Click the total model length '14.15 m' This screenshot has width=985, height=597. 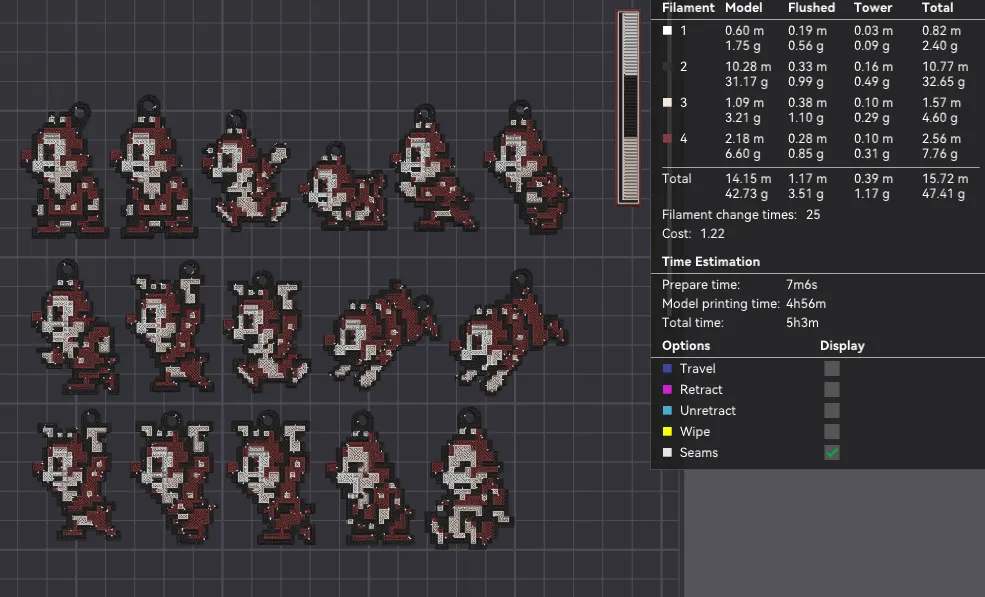[x=748, y=178]
